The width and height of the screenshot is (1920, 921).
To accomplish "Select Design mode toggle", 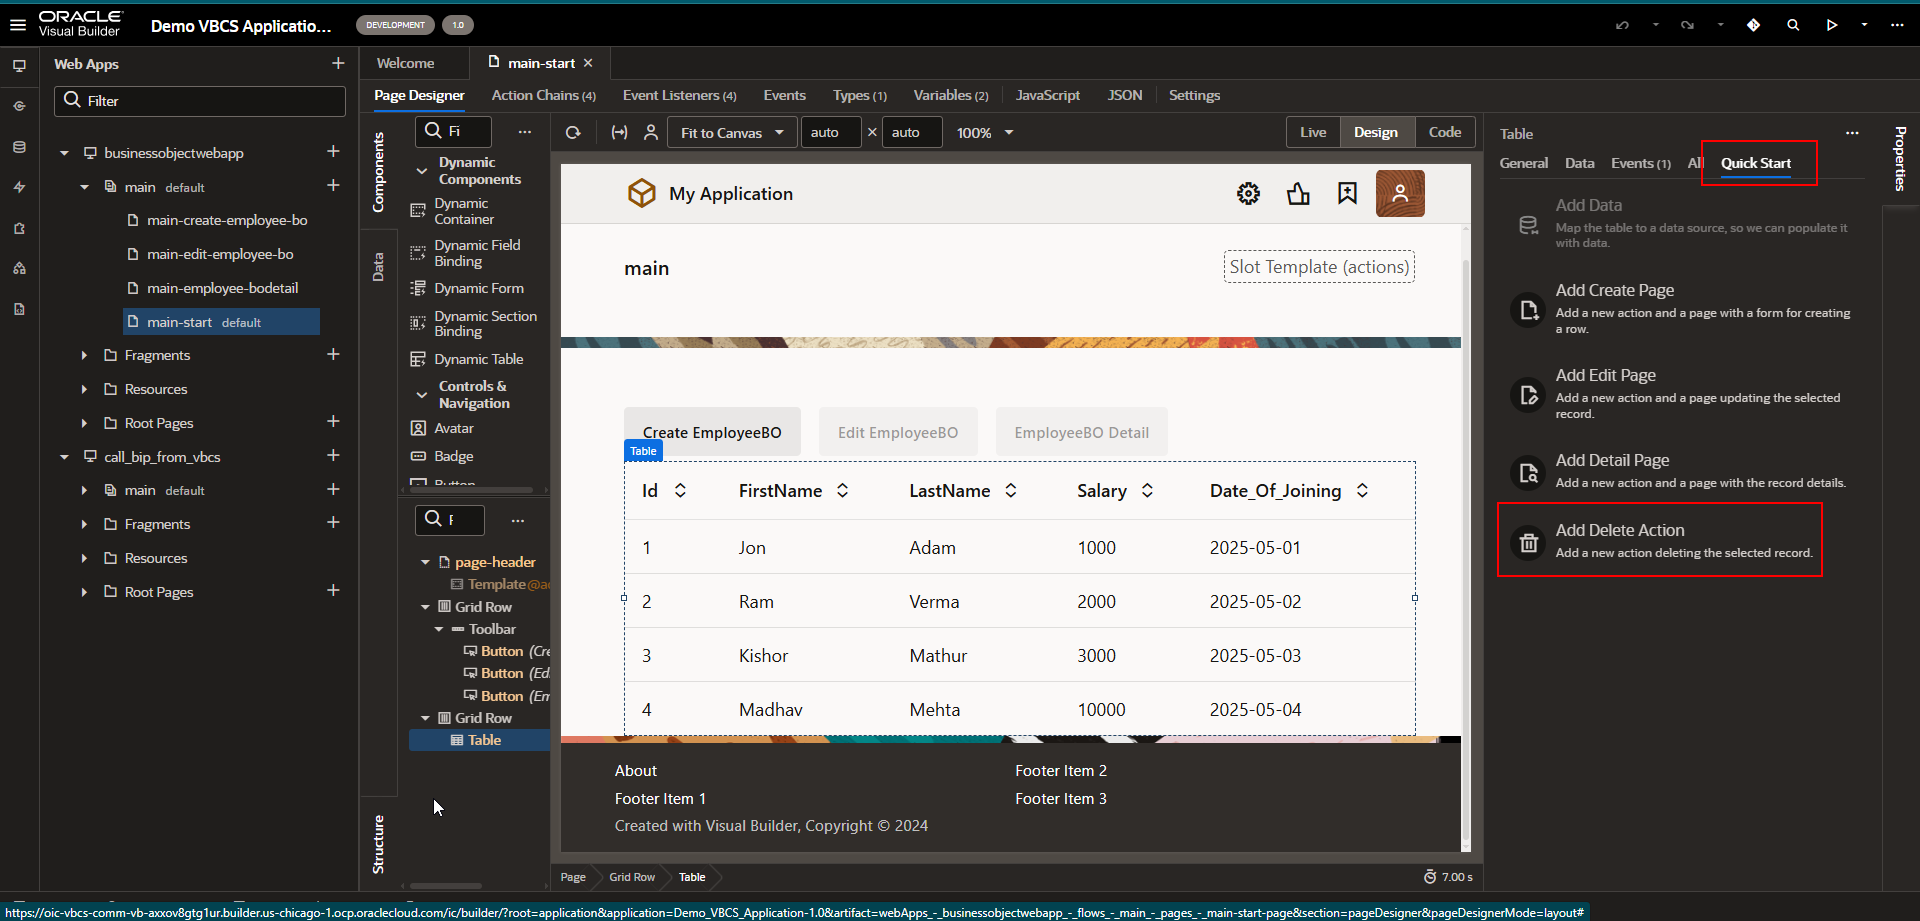I will (x=1375, y=132).
